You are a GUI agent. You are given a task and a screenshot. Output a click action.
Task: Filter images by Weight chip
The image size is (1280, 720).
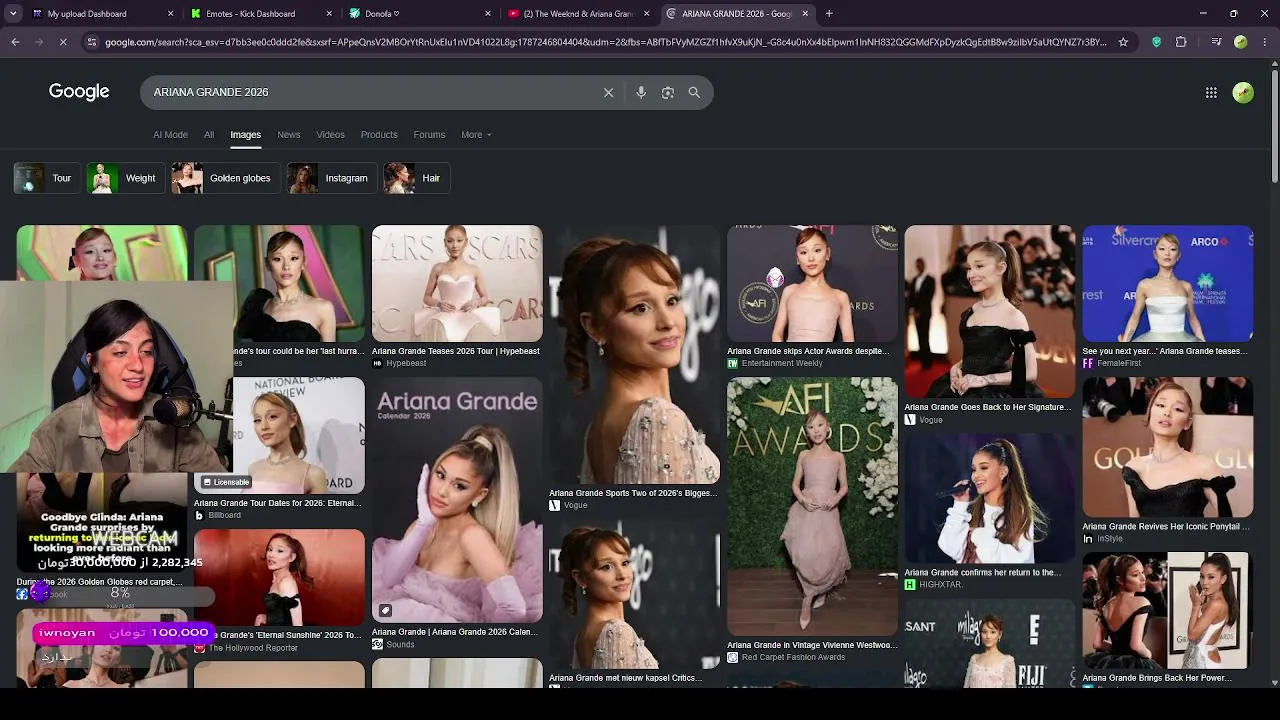click(x=124, y=178)
